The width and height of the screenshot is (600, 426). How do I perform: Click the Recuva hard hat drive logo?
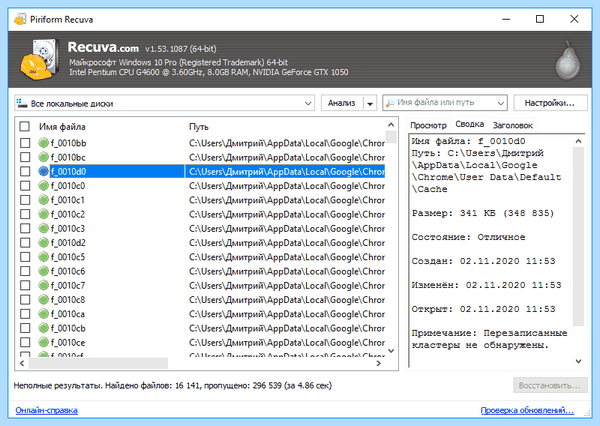point(39,59)
